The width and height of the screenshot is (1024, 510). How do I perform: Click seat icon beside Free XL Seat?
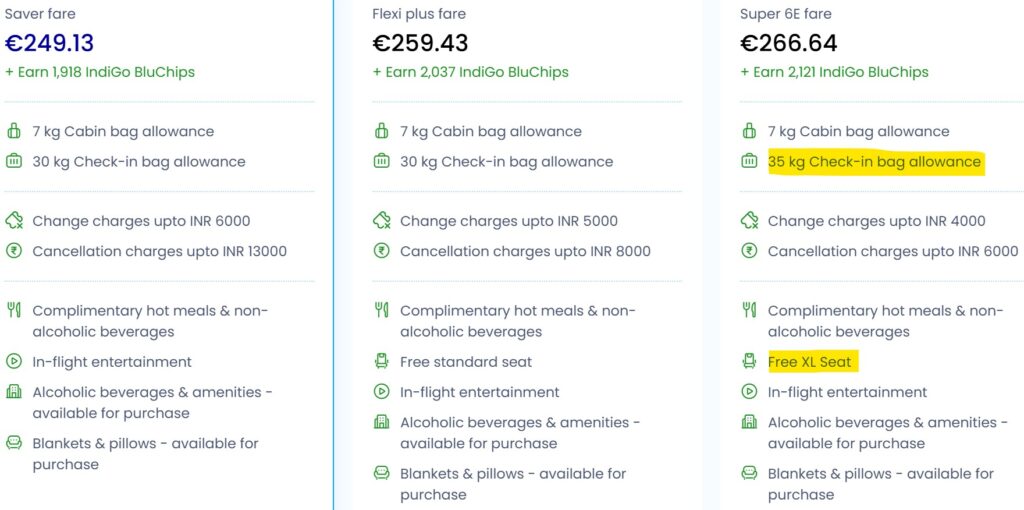[x=749, y=361]
